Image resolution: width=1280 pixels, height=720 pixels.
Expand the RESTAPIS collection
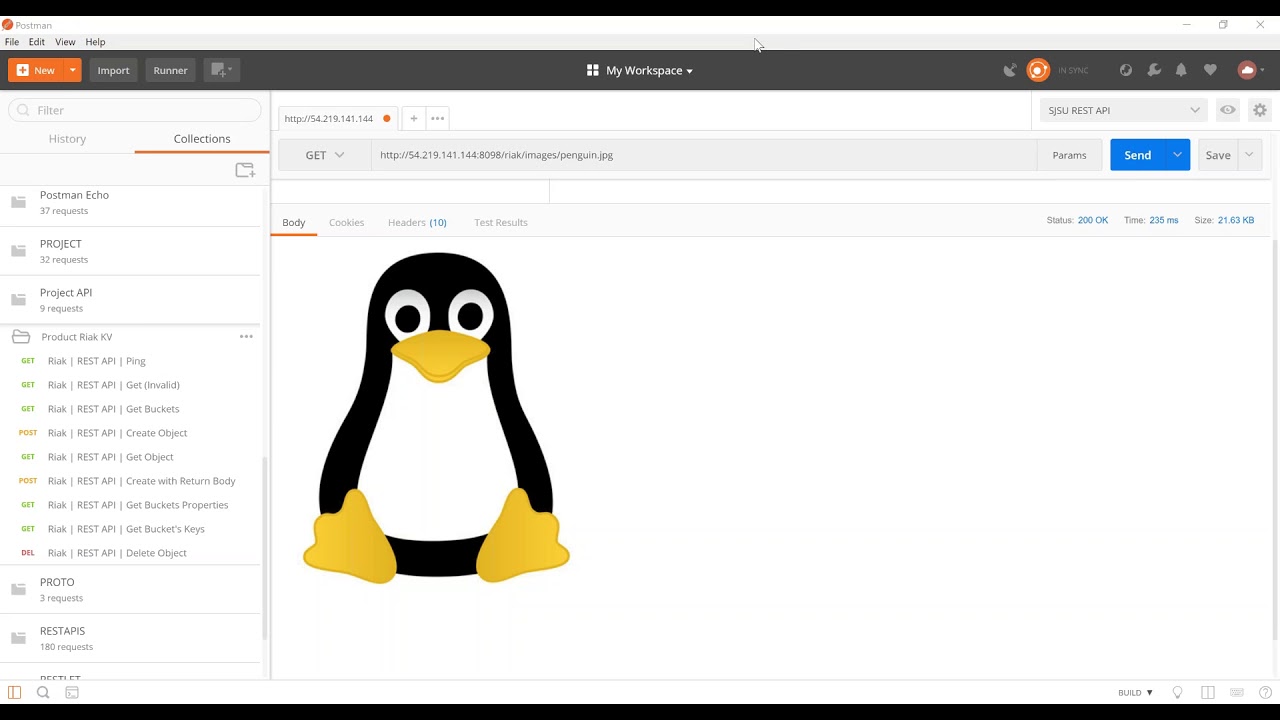point(130,638)
